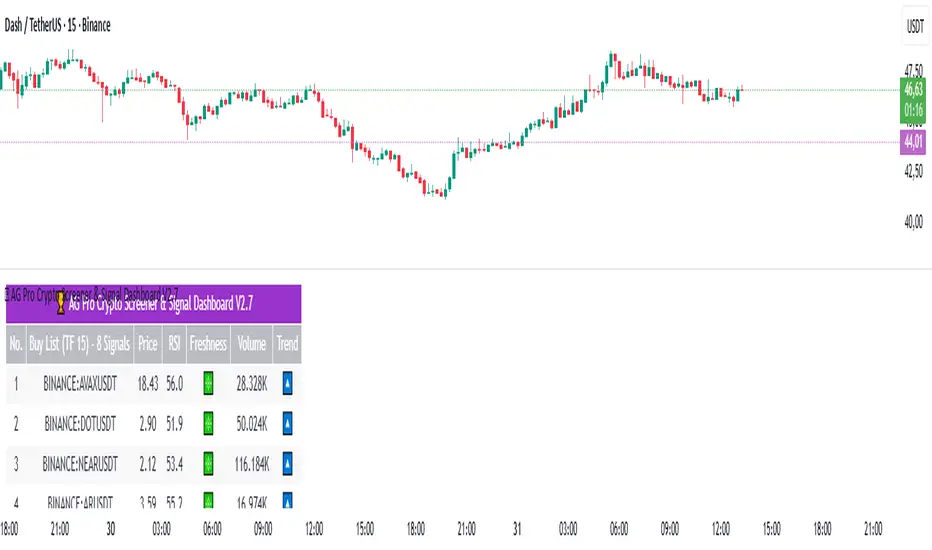The image size is (932, 550).
Task: Click the 12:00 time axis label
Action: coord(314,528)
